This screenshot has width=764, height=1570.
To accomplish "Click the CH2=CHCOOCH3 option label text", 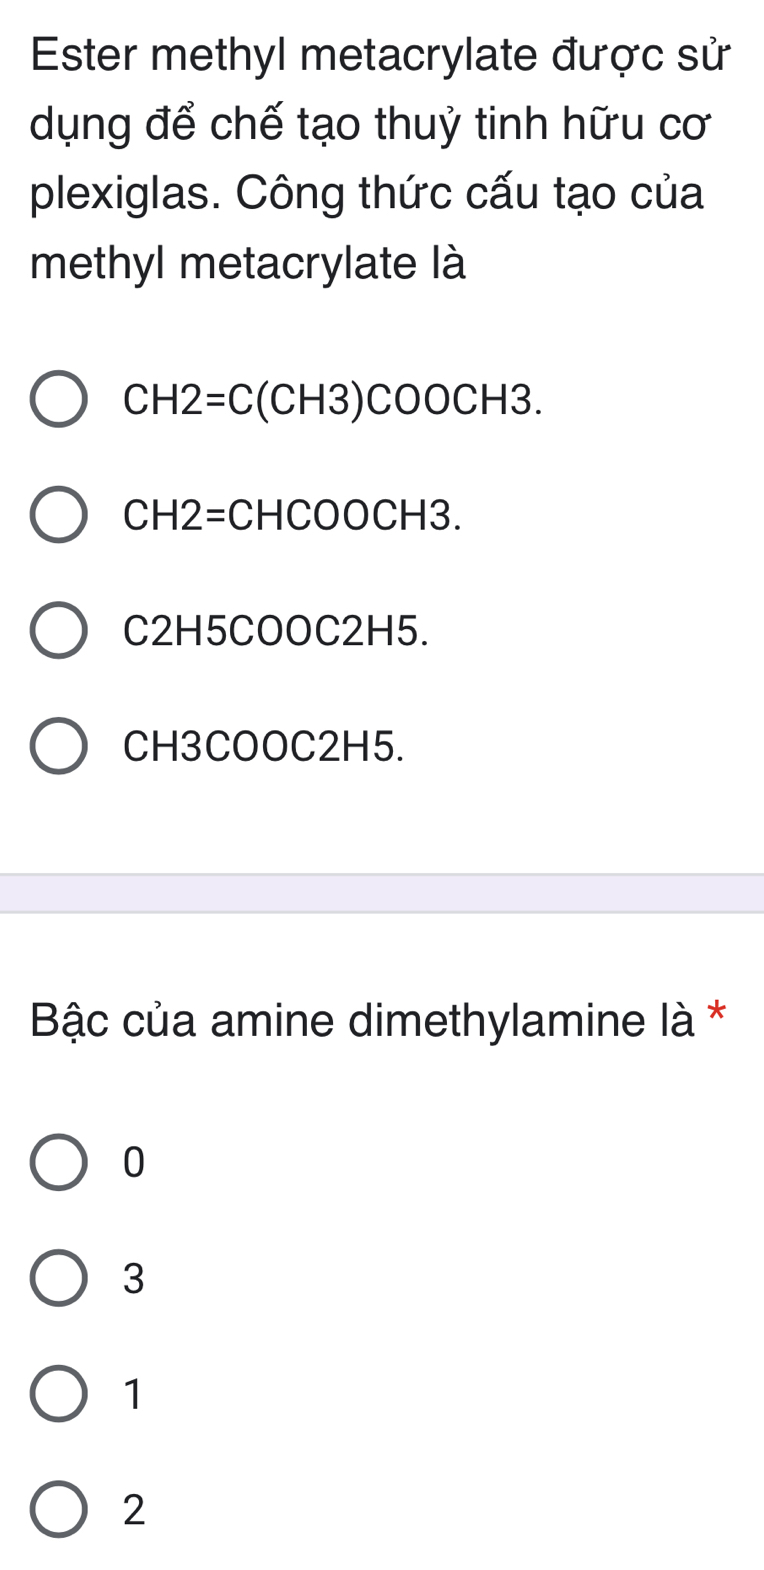I will (x=292, y=516).
